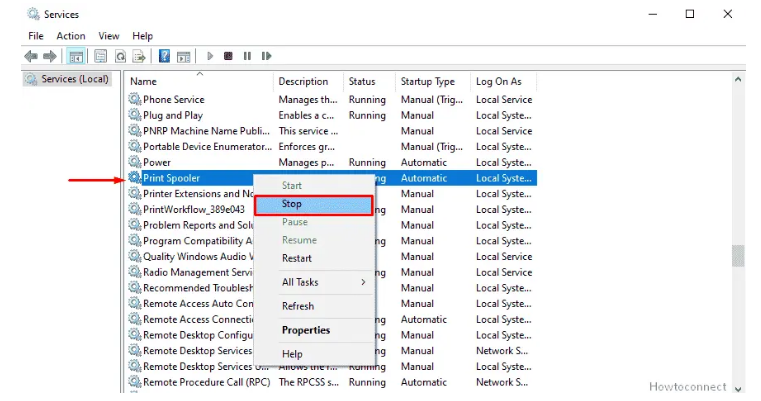The height and width of the screenshot is (401, 761).
Task: Select the PrintWorkflow_389e043 service
Action: coord(194,209)
